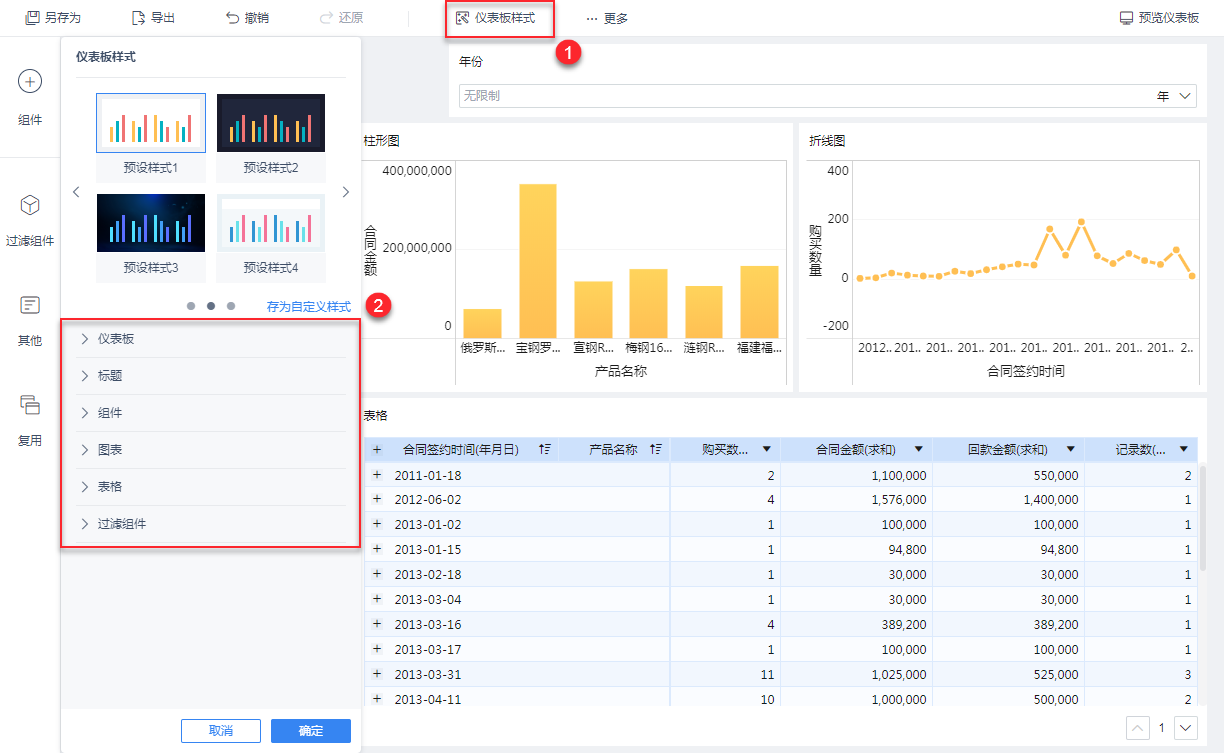Select the 预设样式2 dark theme thumbnail
The height and width of the screenshot is (753, 1224).
click(x=270, y=123)
